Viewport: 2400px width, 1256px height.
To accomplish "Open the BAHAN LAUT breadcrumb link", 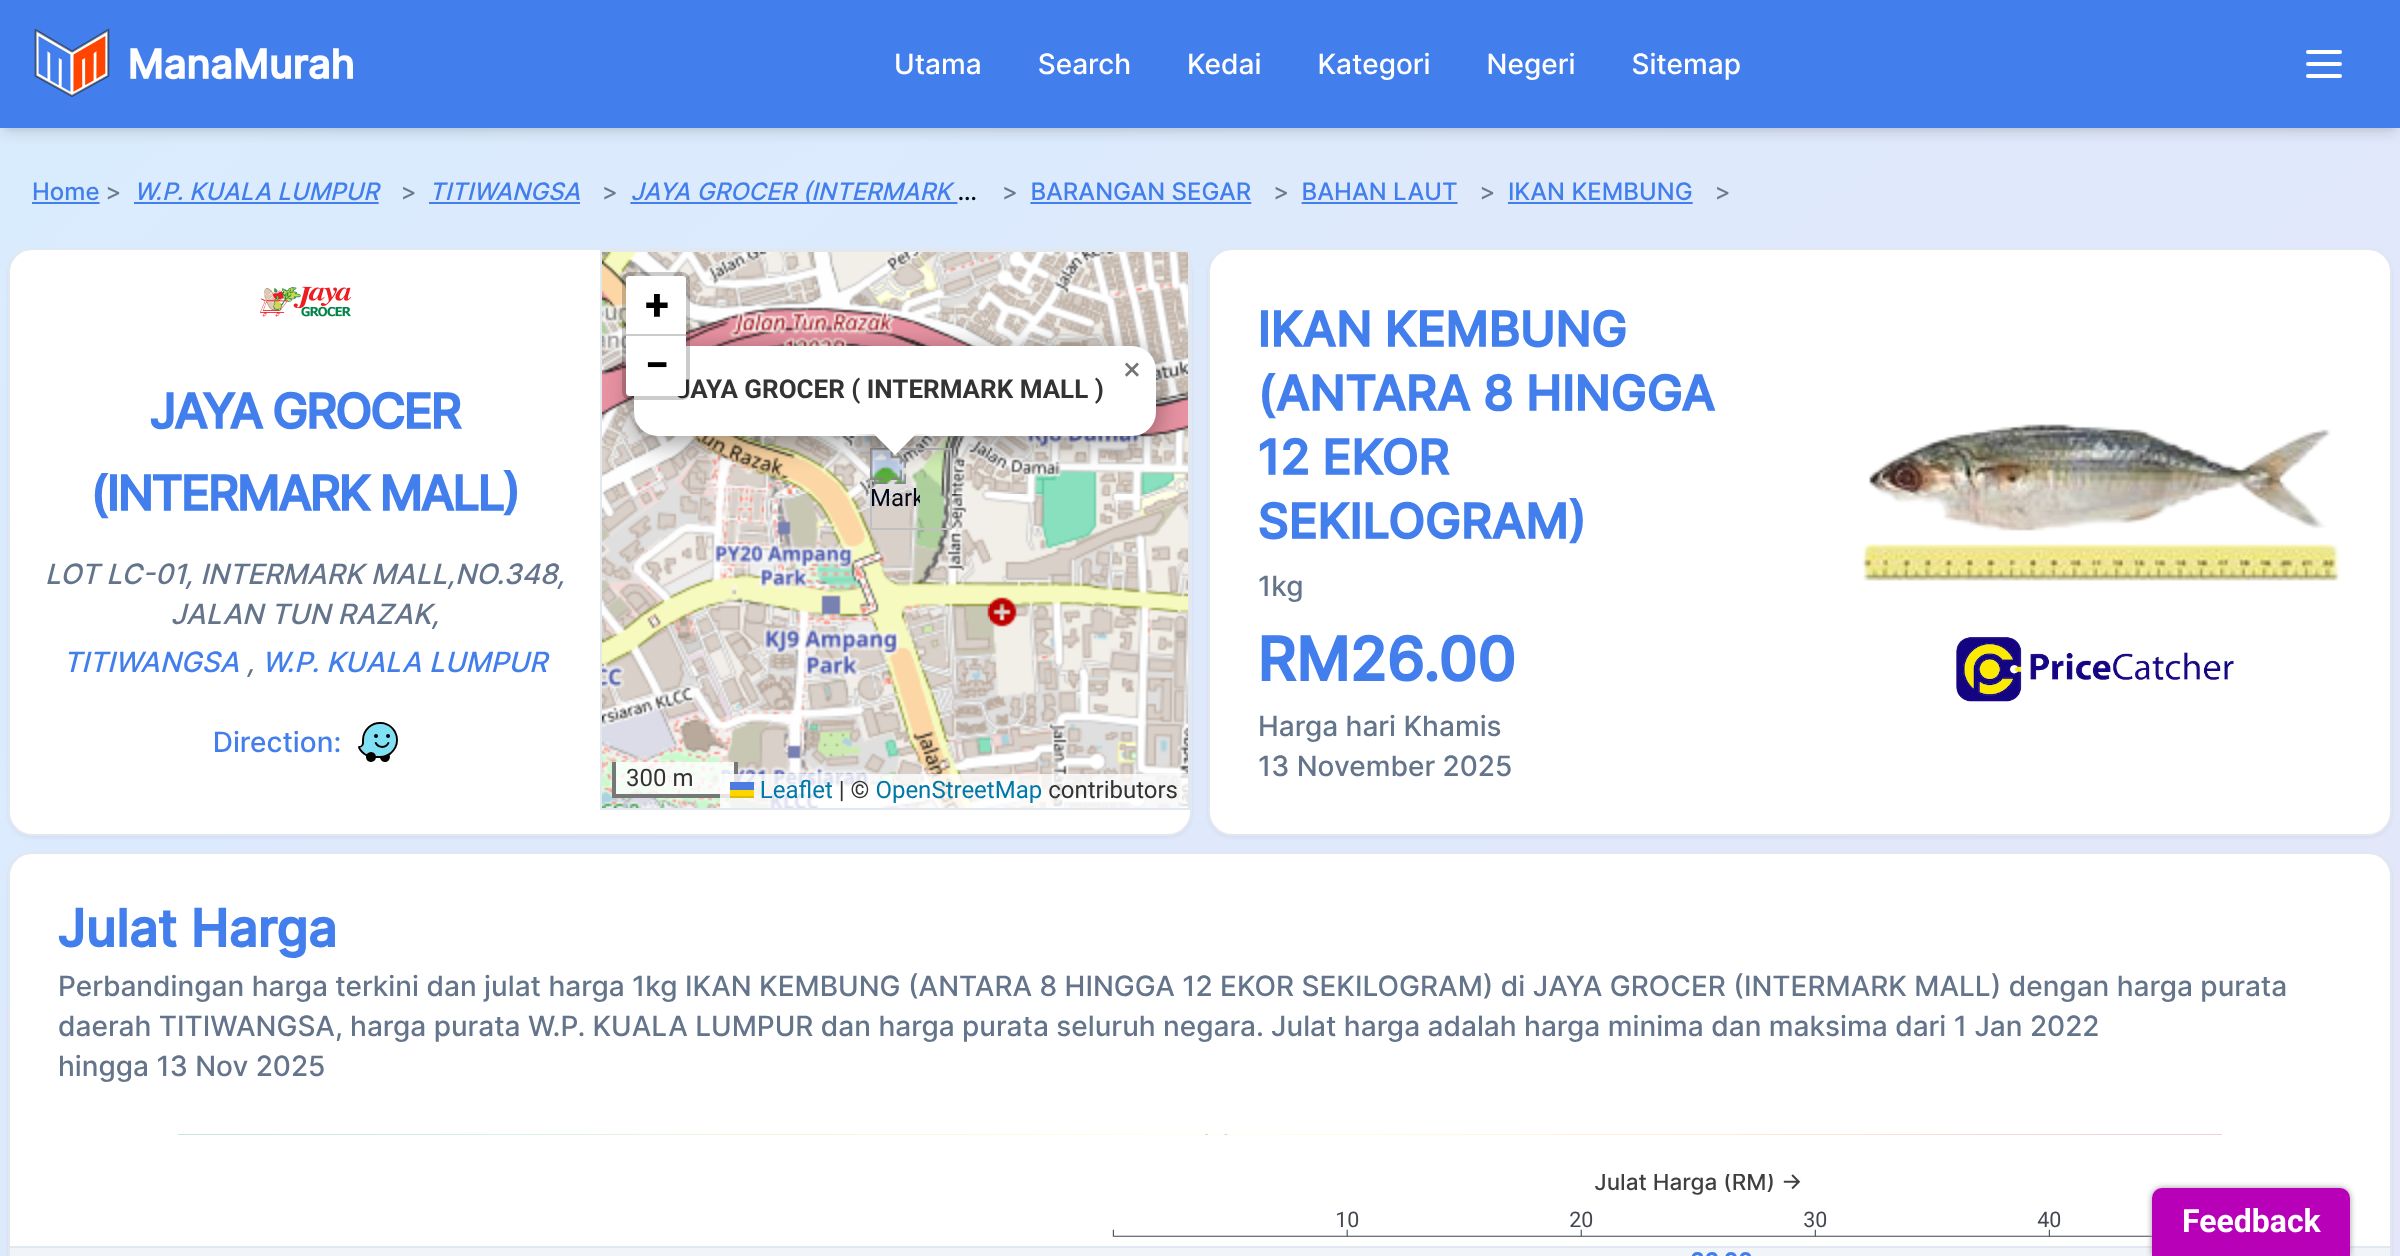I will 1378,191.
